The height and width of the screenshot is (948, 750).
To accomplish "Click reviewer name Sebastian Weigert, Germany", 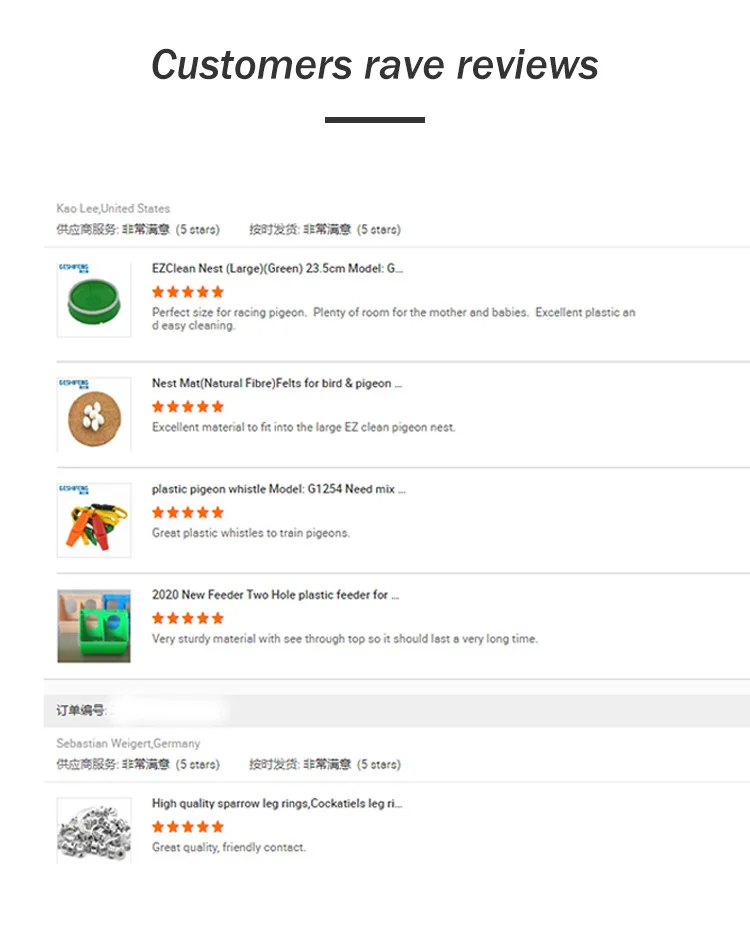I will tap(128, 744).
